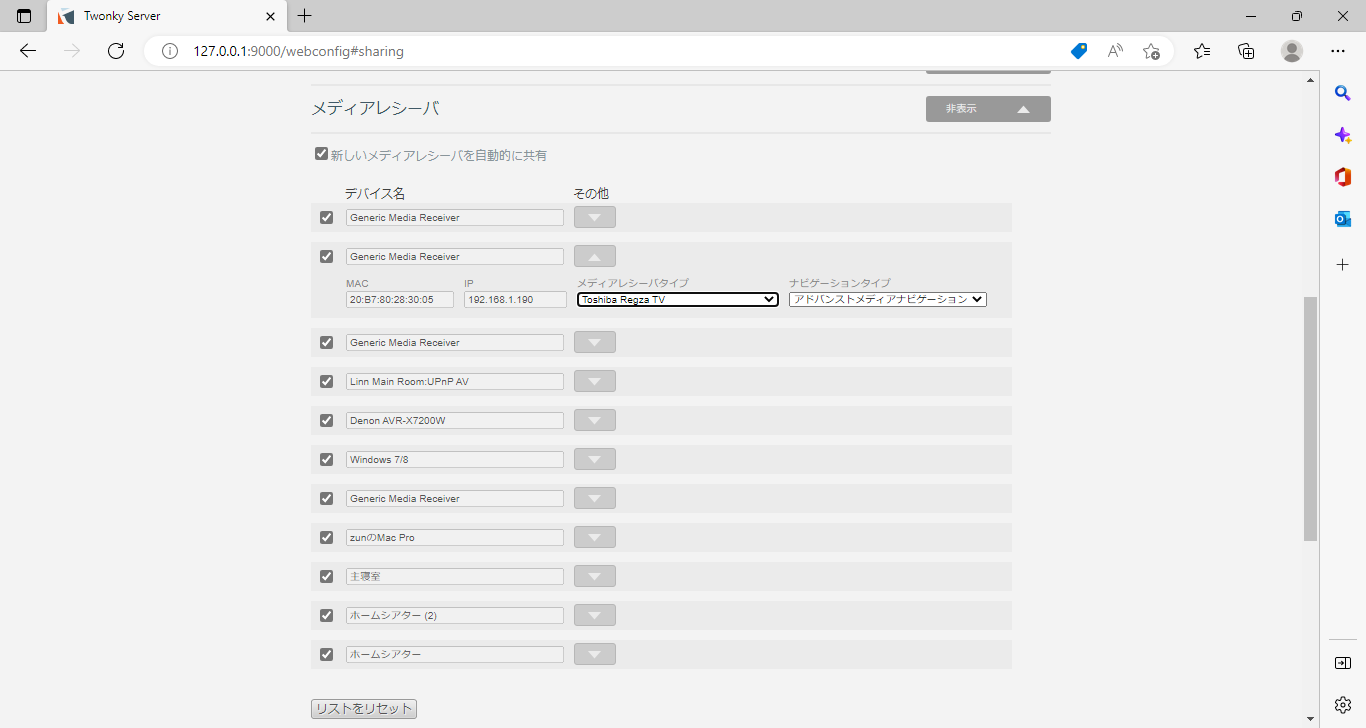This screenshot has width=1366, height=728.
Task: Expand details for Linn Main Room:UPnP AV
Action: [x=595, y=381]
